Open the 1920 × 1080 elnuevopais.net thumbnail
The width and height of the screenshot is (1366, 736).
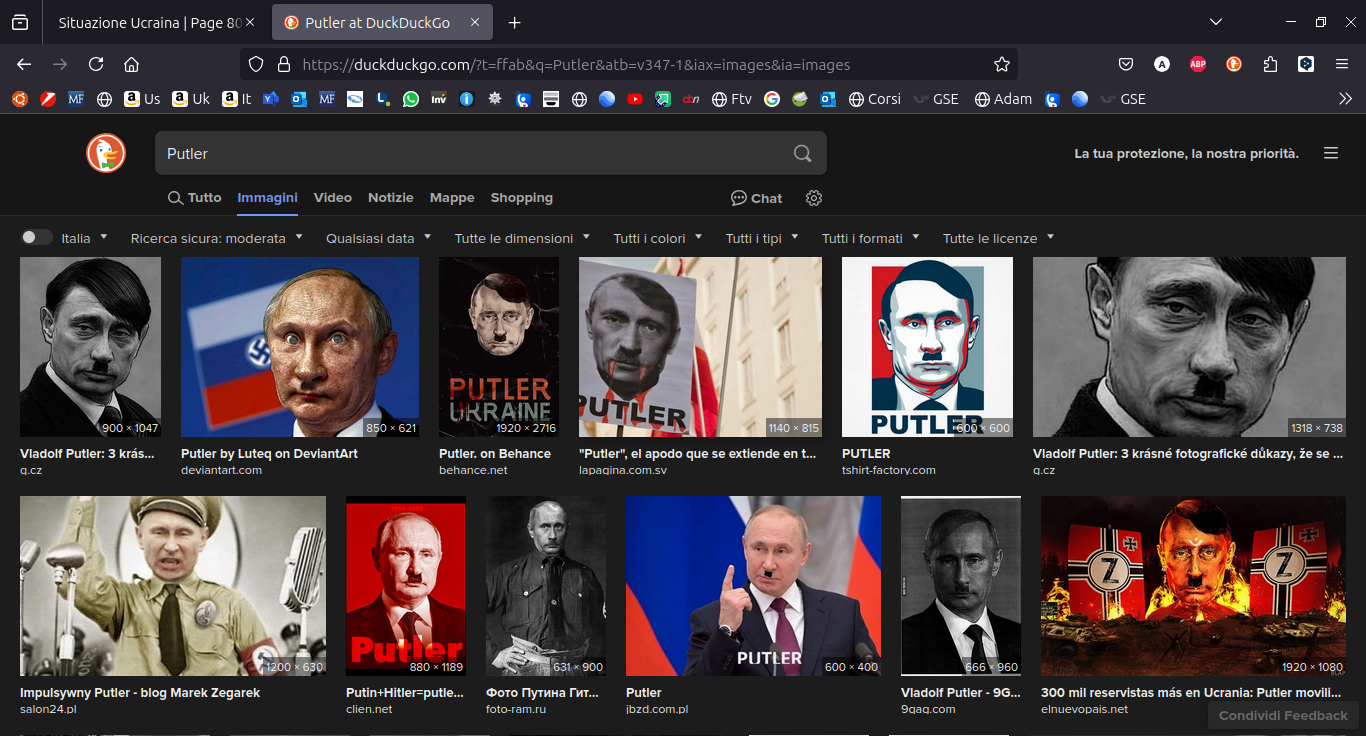pos(1193,586)
